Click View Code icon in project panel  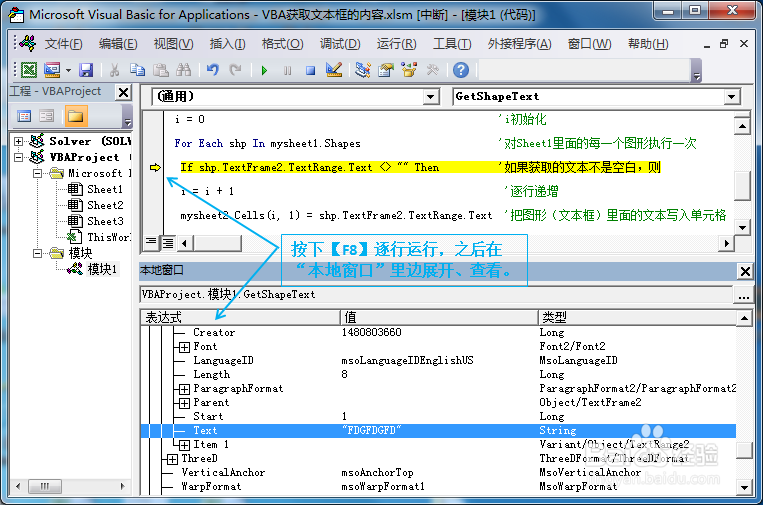pyautogui.click(x=24, y=116)
